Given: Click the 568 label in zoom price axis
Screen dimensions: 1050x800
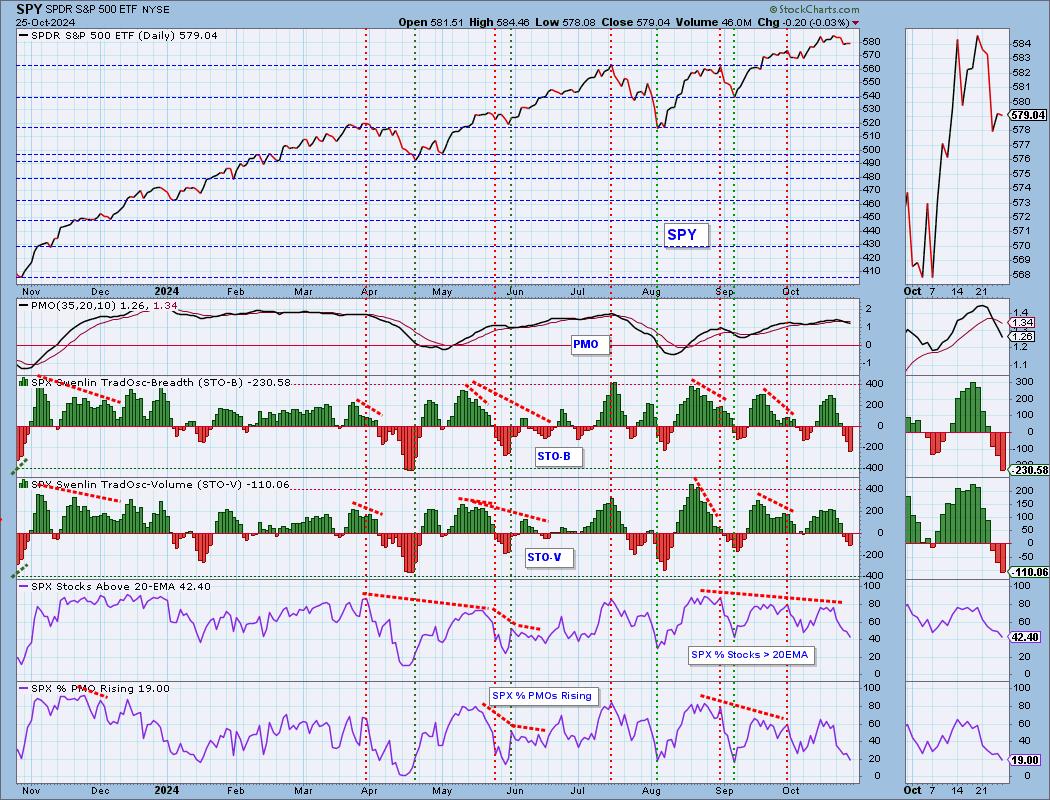Looking at the screenshot, I should pos(1022,274).
